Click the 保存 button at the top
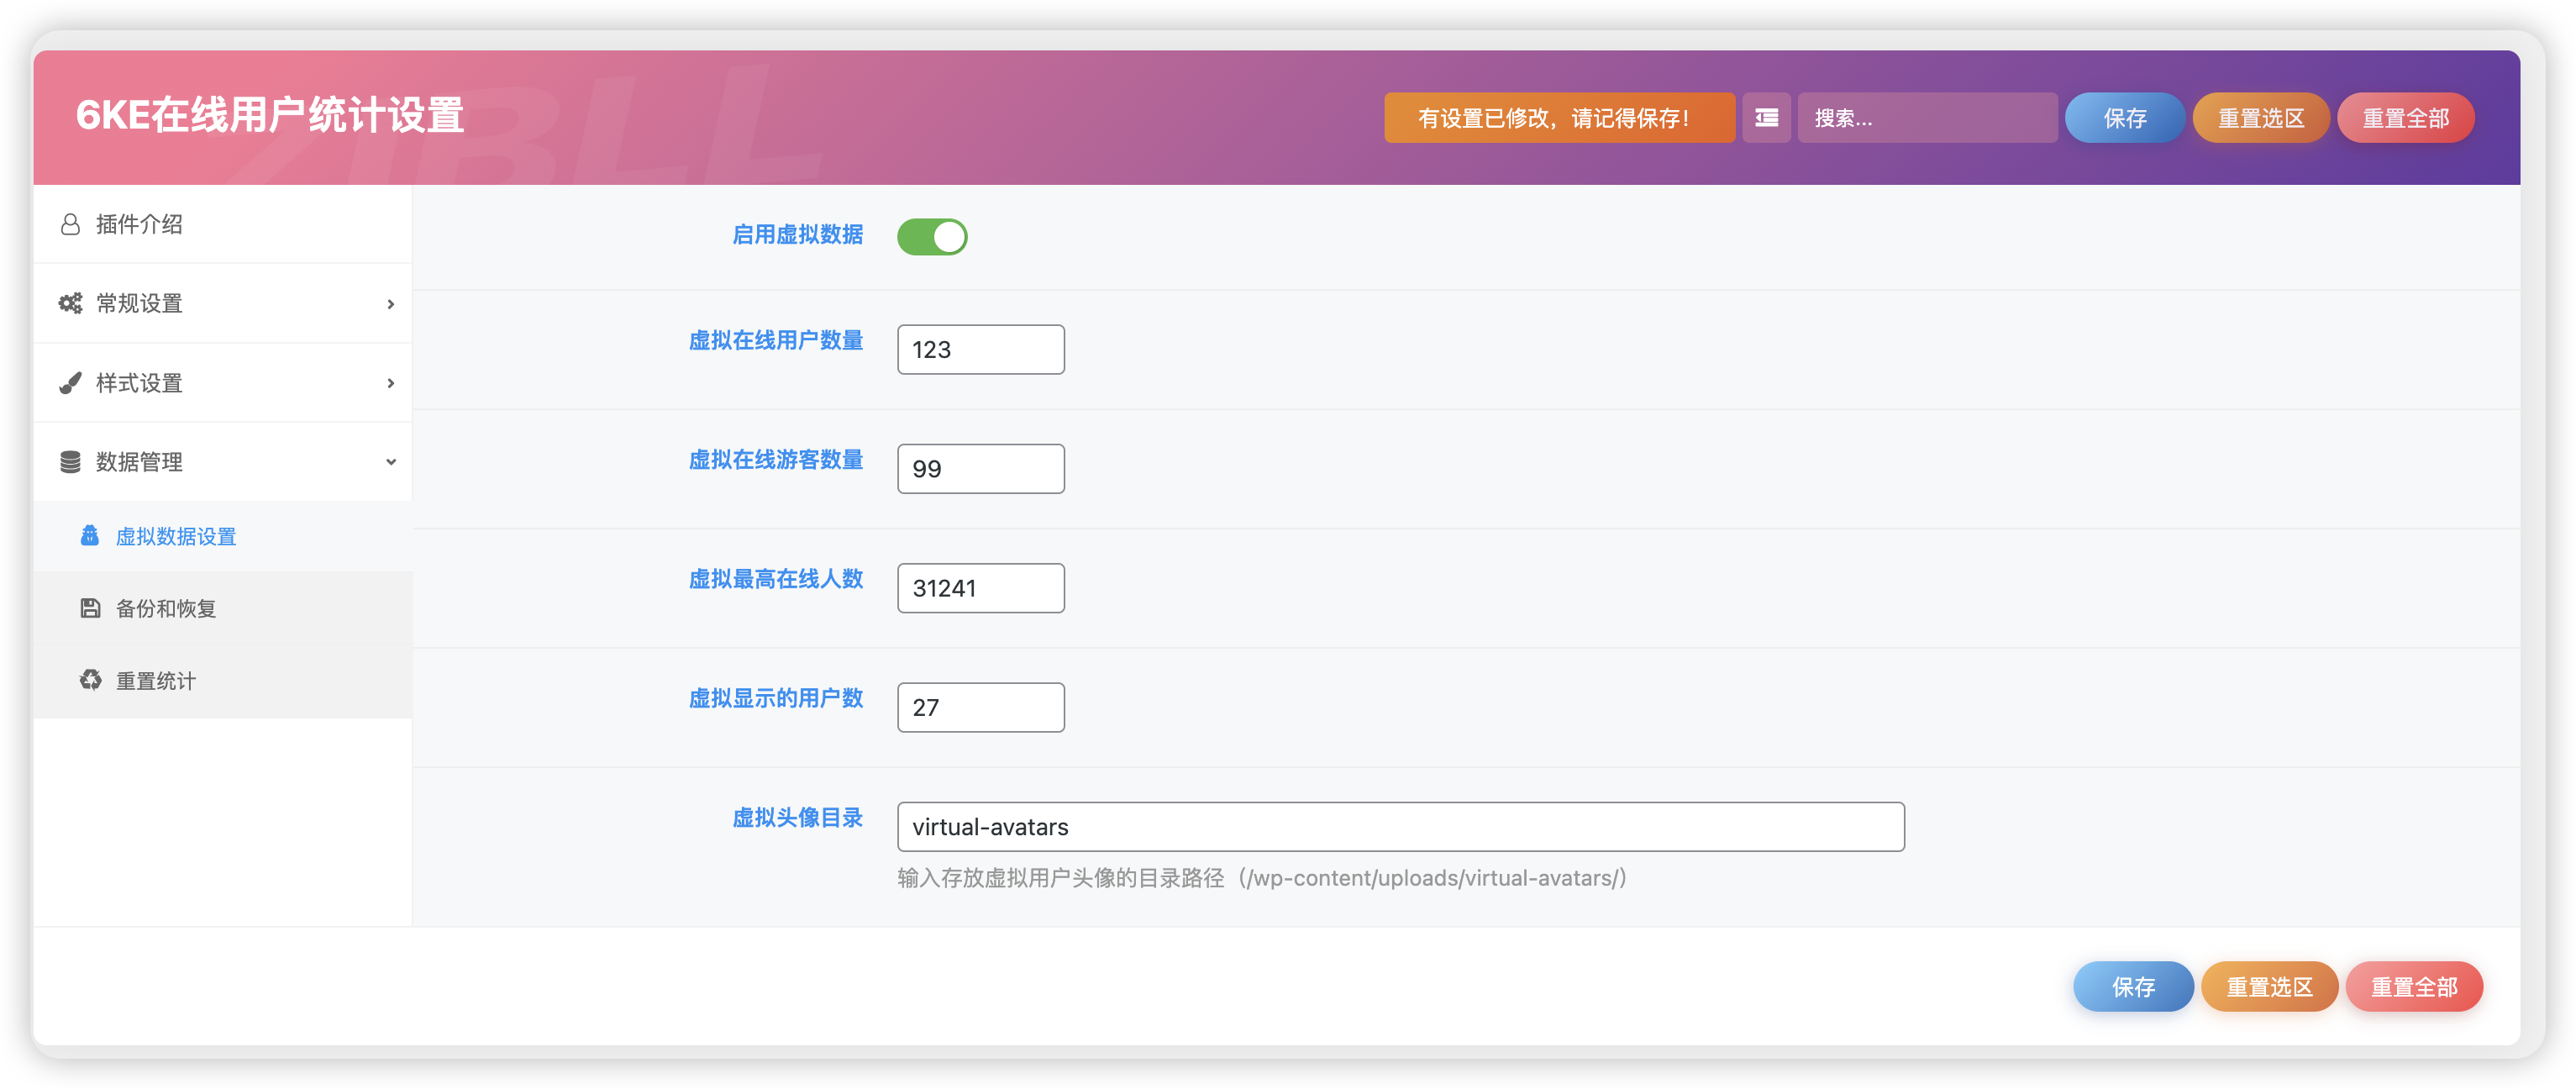This screenshot has width=2576, height=1089. (2124, 117)
